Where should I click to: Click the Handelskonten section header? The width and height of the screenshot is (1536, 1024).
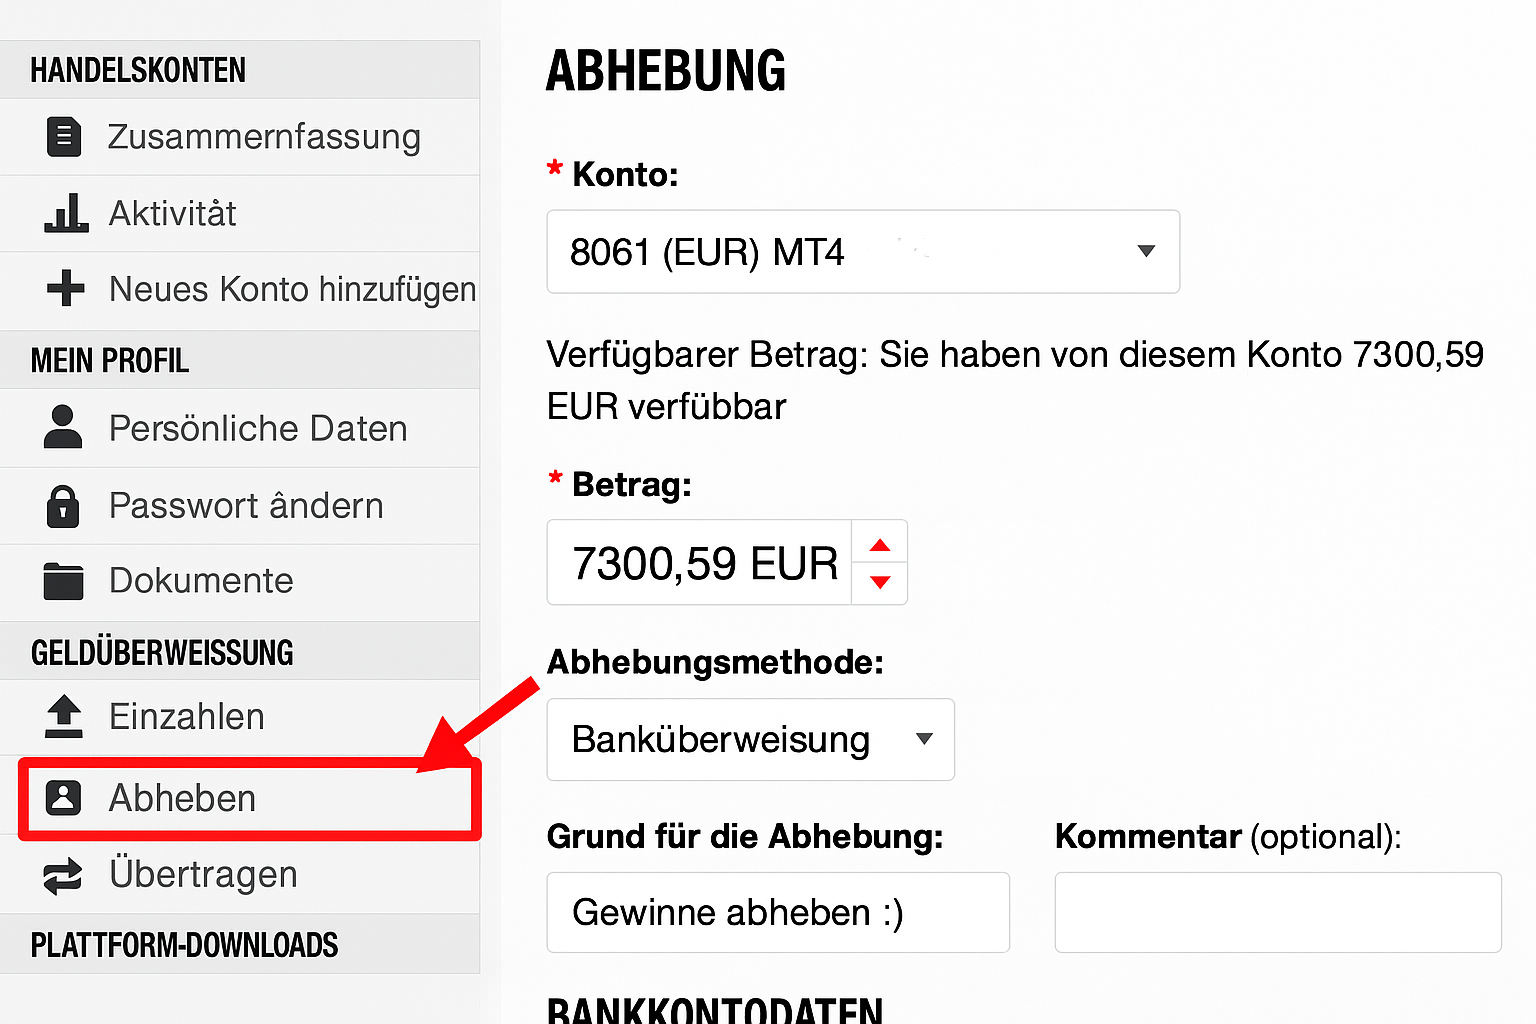pos(138,70)
